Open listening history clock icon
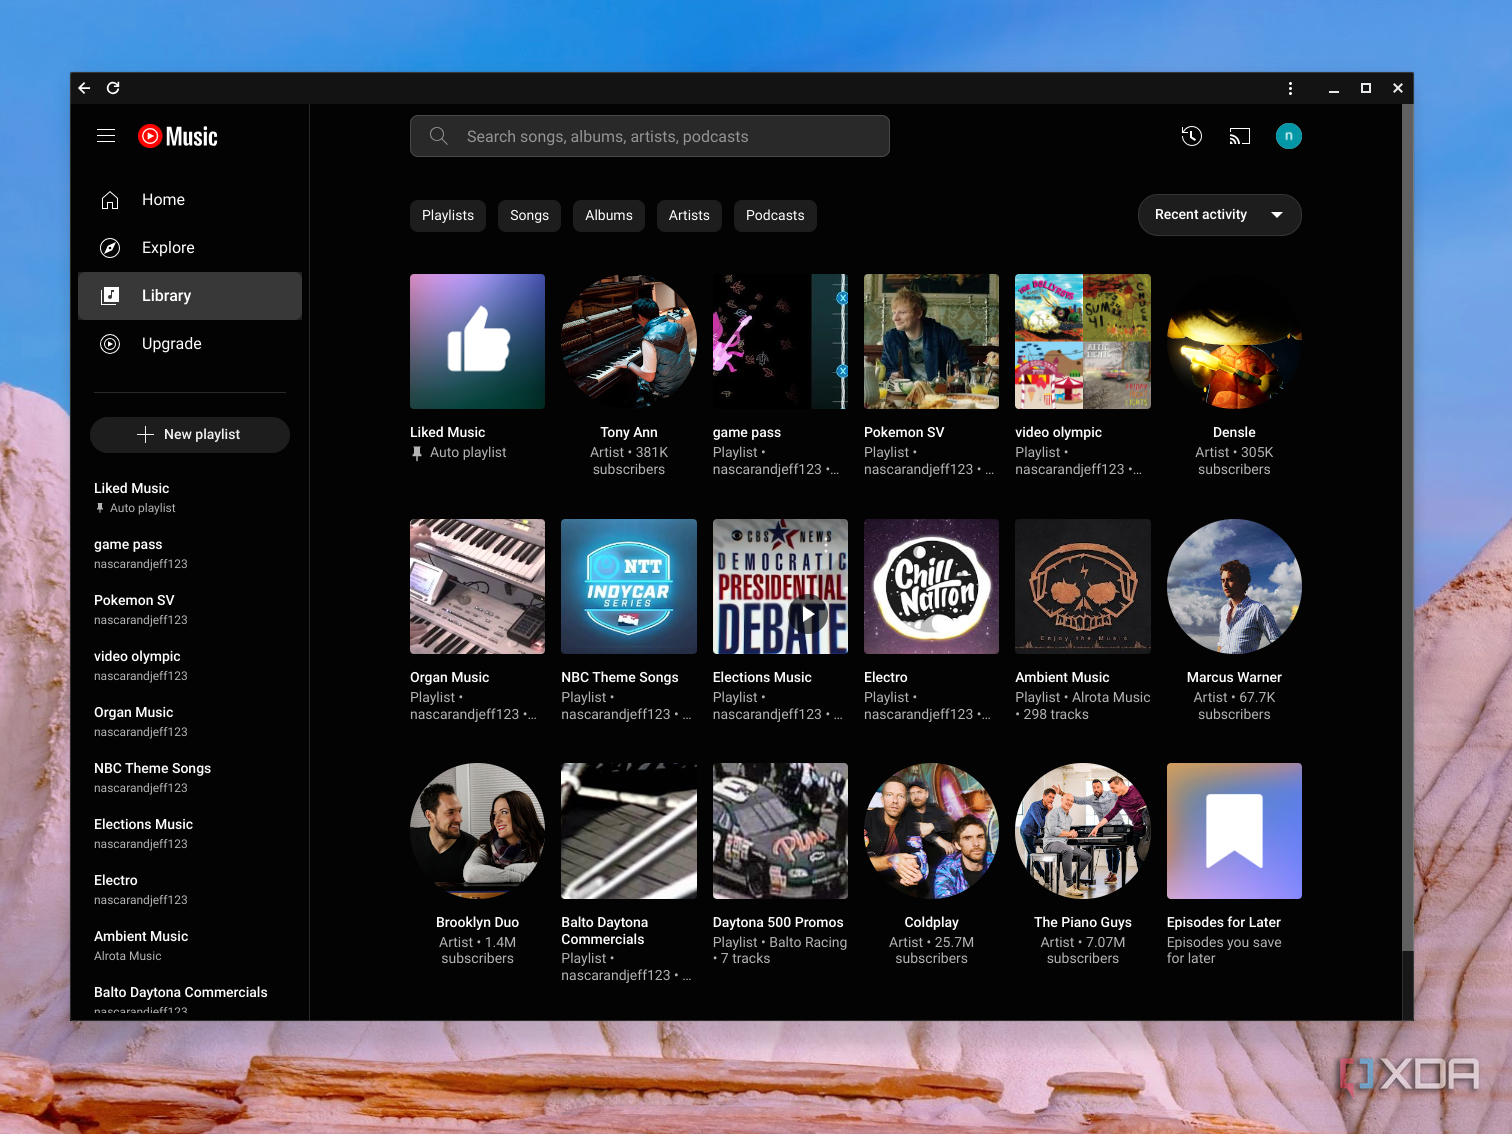 pos(1191,136)
